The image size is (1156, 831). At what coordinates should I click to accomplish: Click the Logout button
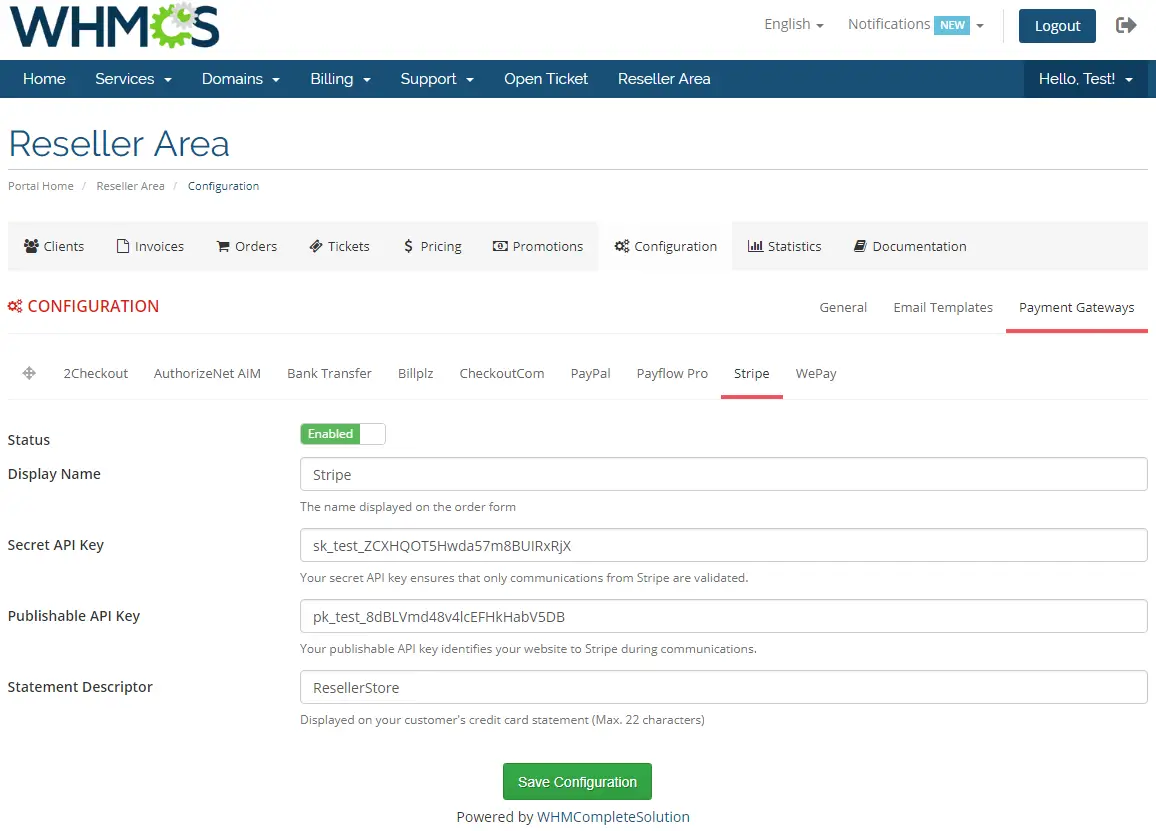(x=1057, y=26)
